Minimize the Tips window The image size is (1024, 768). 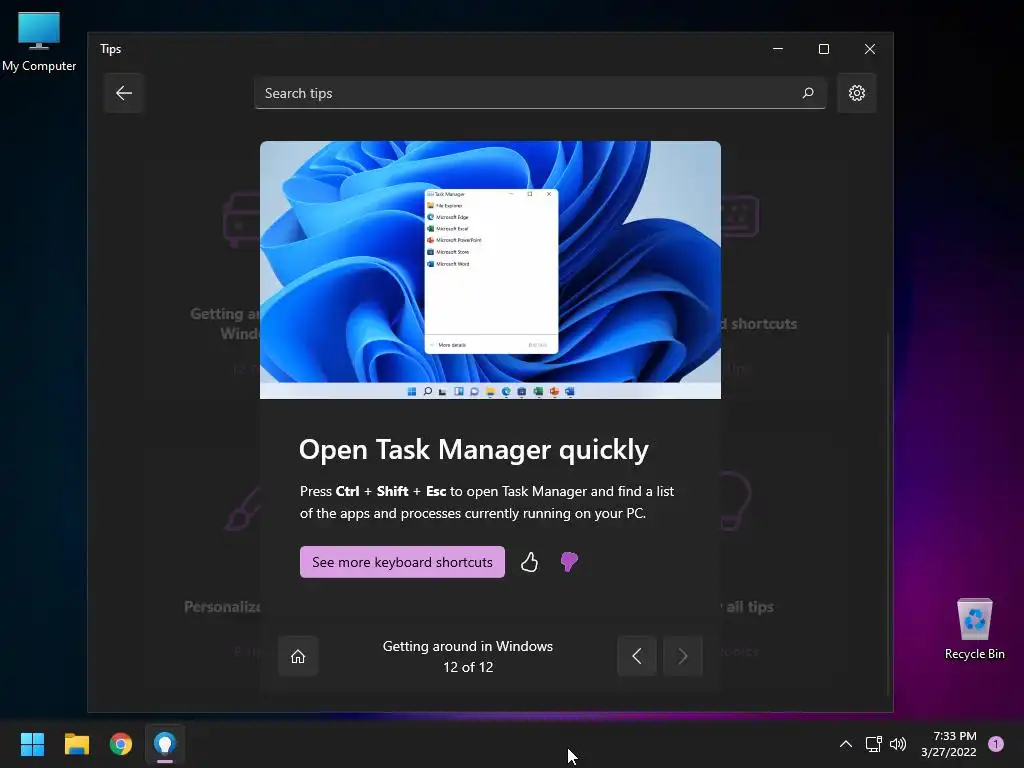pyautogui.click(x=778, y=49)
